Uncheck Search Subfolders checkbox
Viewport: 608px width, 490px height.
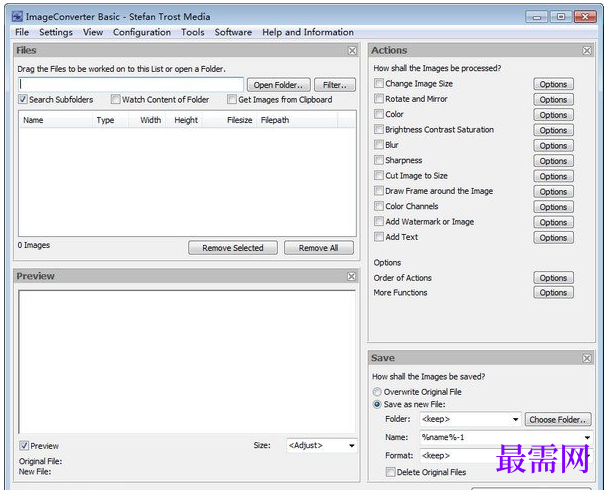click(23, 99)
